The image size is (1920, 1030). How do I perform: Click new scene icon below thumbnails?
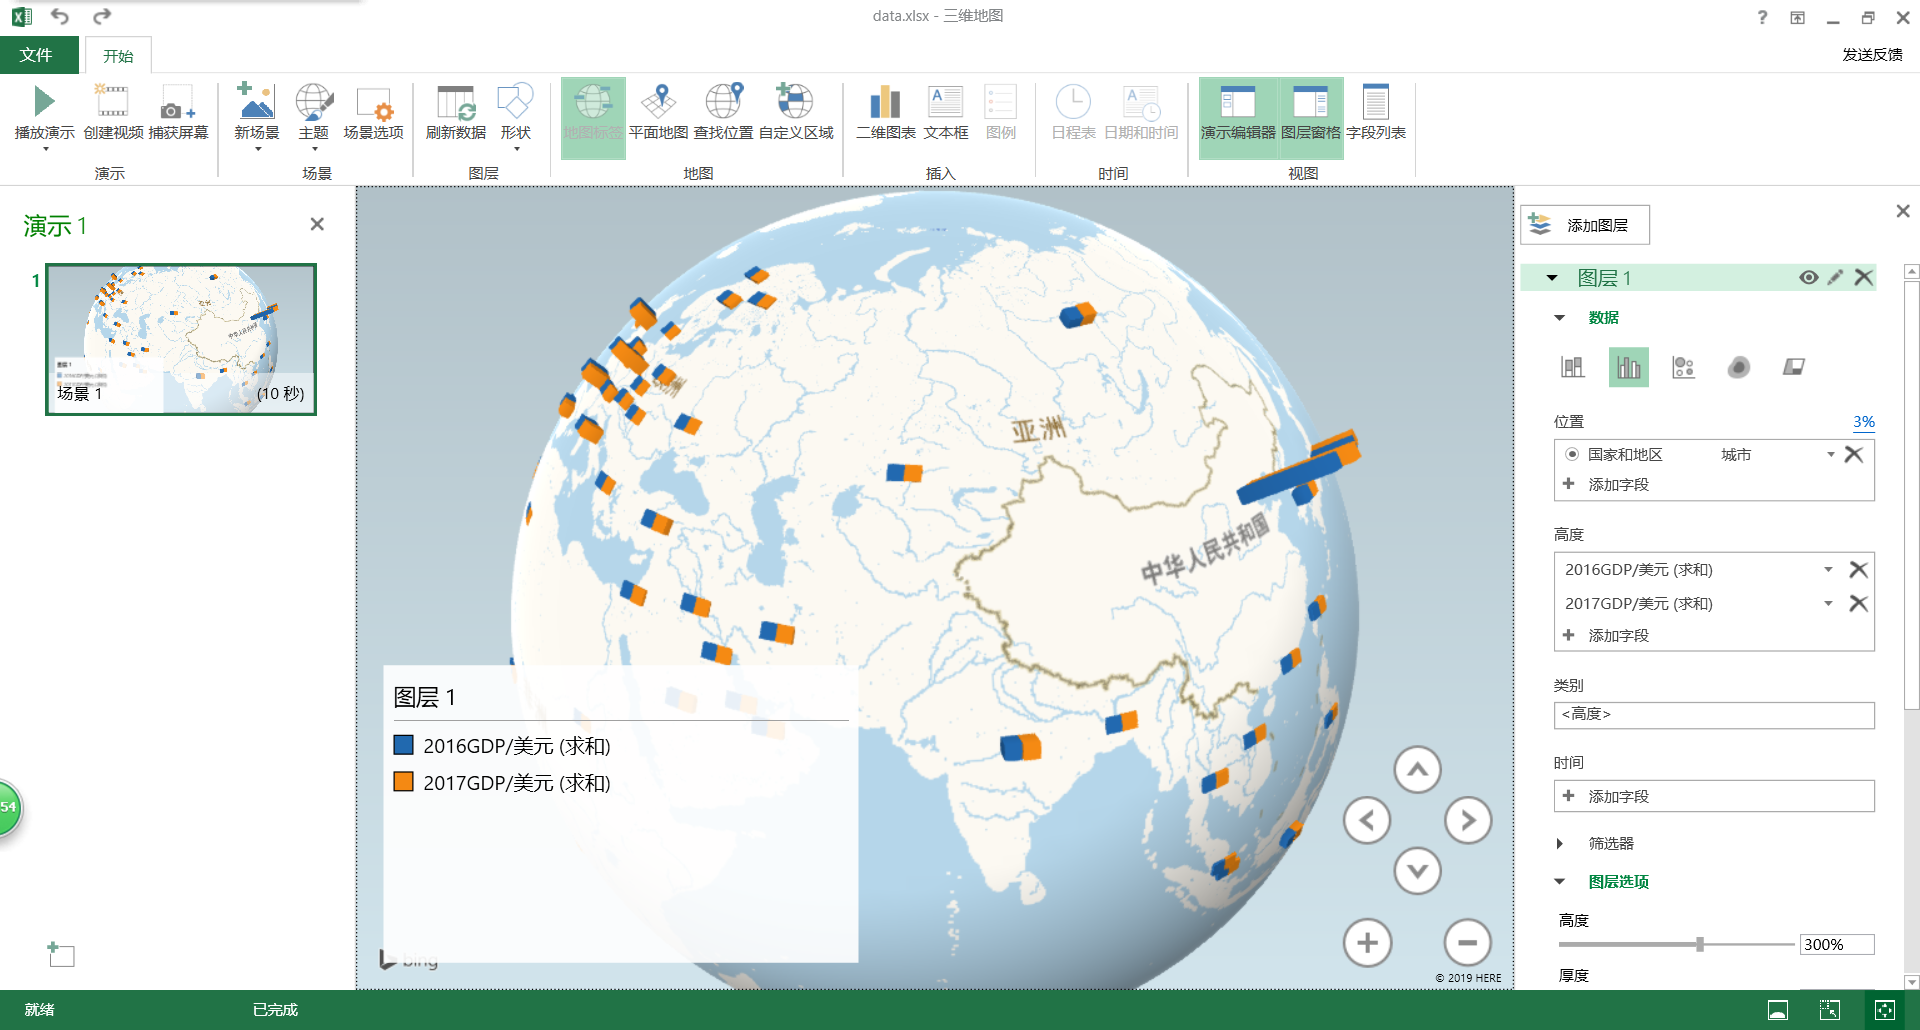click(x=61, y=954)
